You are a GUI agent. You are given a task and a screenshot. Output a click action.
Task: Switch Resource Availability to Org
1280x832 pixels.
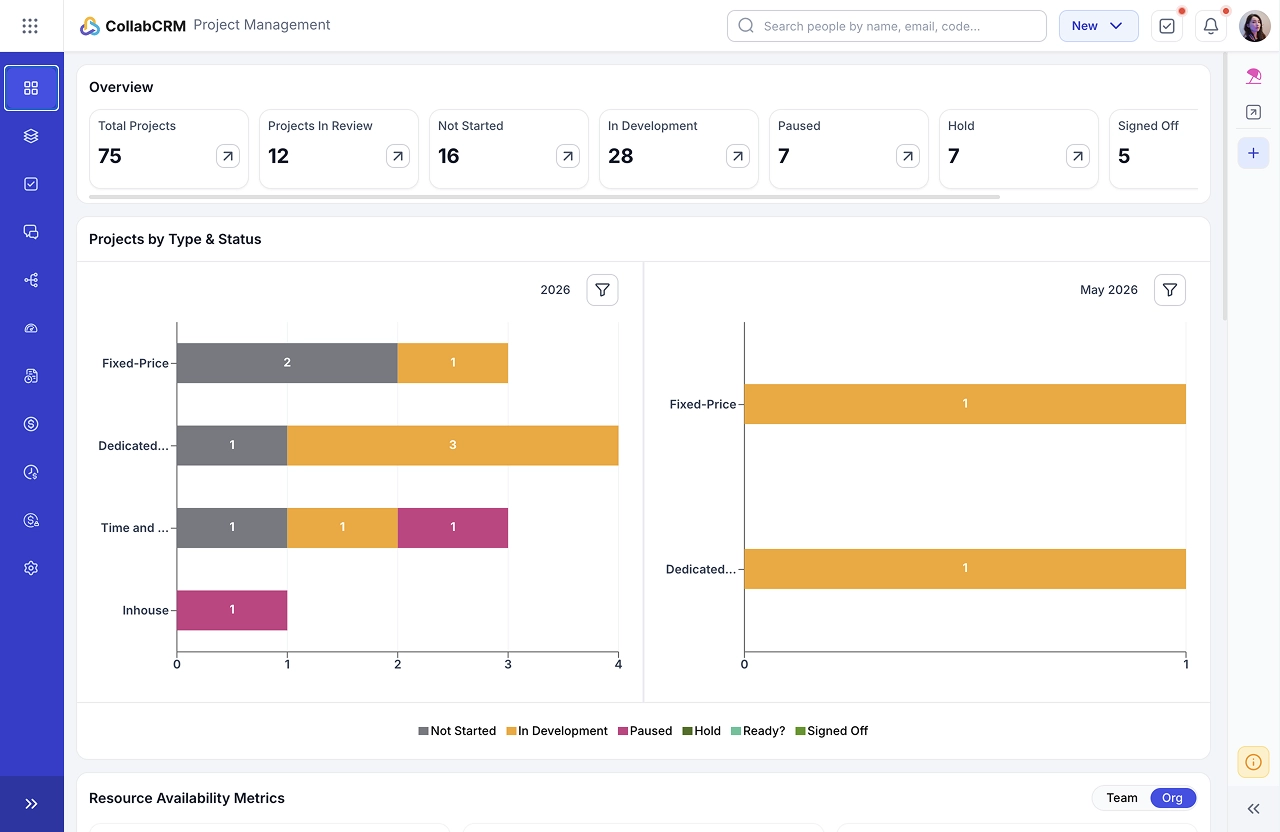click(x=1172, y=798)
